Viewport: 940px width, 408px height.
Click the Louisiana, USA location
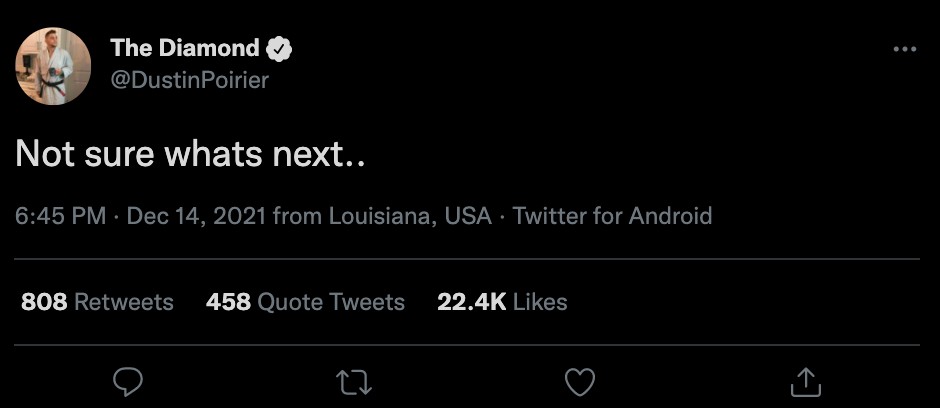click(410, 216)
